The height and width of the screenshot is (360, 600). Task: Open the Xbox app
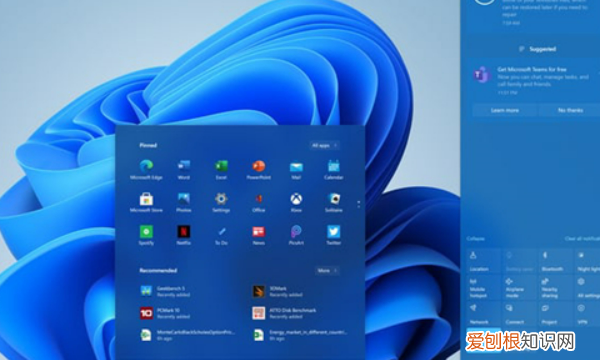(296, 202)
